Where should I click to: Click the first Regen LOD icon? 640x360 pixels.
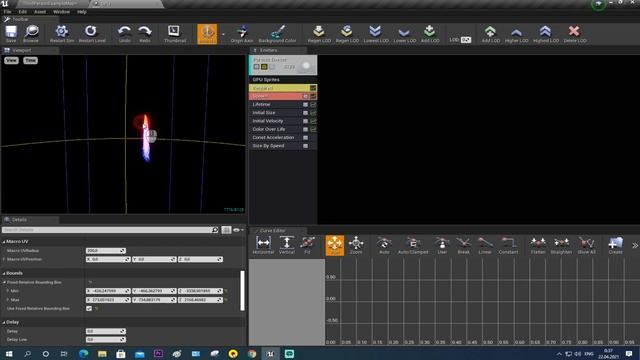point(319,33)
